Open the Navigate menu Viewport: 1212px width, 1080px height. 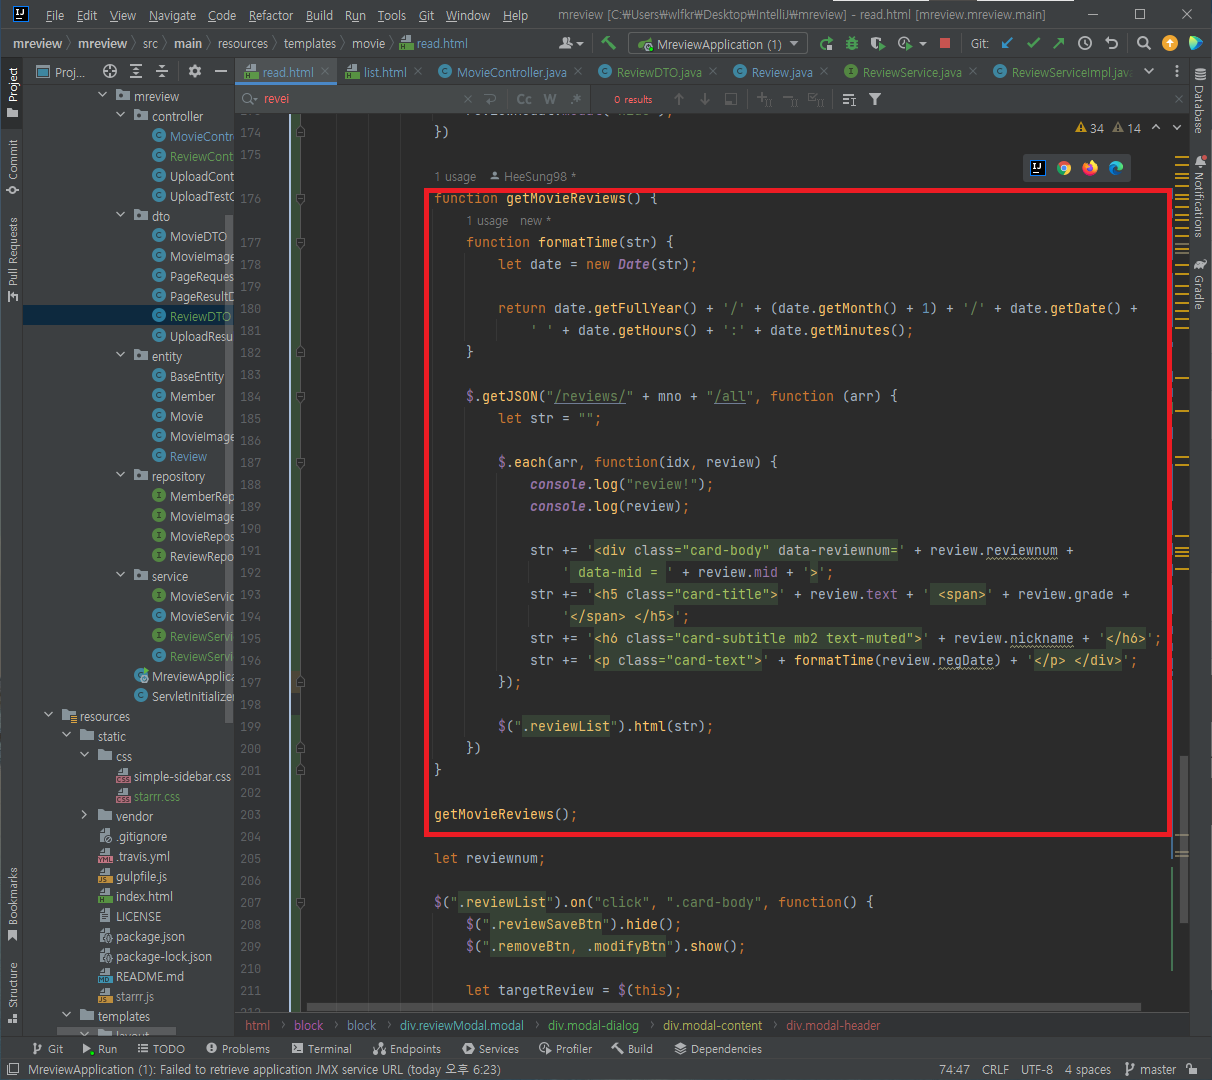pos(172,15)
